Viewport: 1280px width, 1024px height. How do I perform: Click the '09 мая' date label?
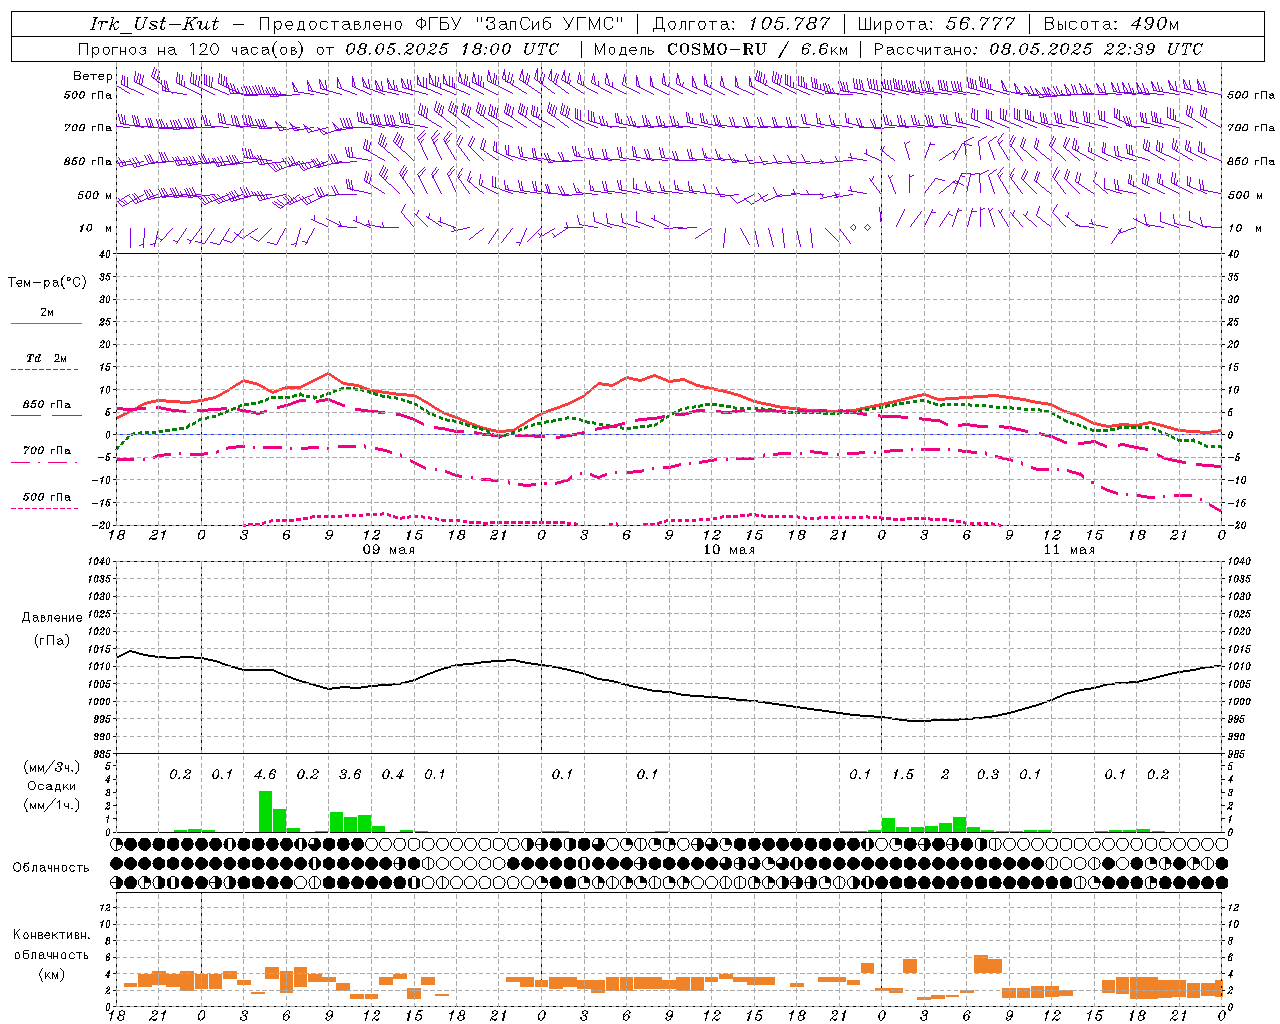[389, 550]
